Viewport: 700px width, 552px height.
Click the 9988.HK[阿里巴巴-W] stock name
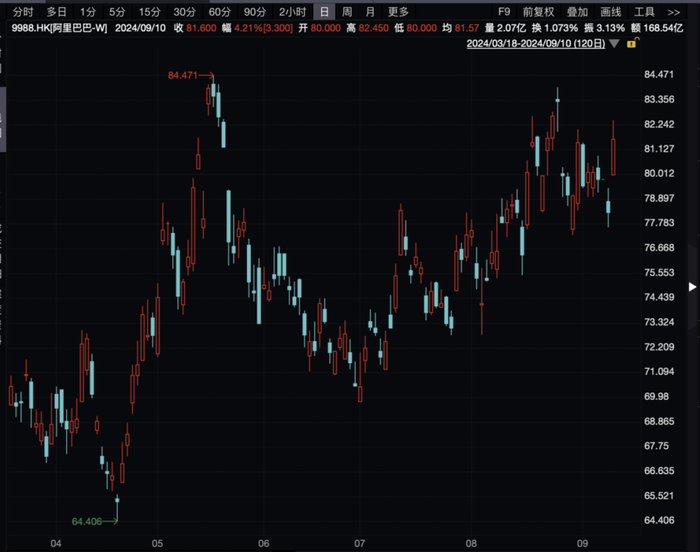59,28
